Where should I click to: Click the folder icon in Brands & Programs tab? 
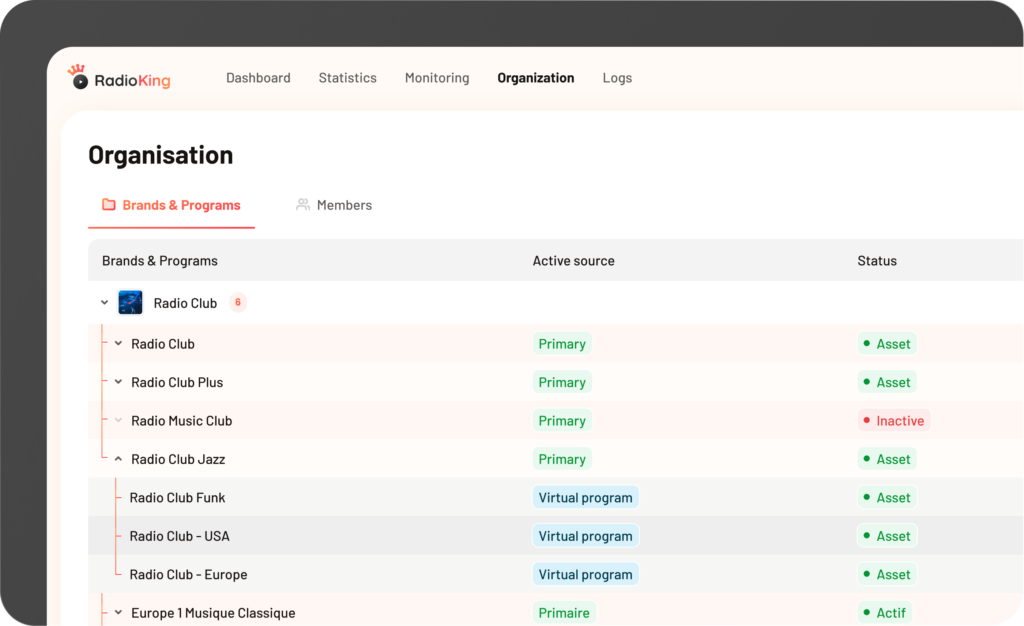(109, 205)
